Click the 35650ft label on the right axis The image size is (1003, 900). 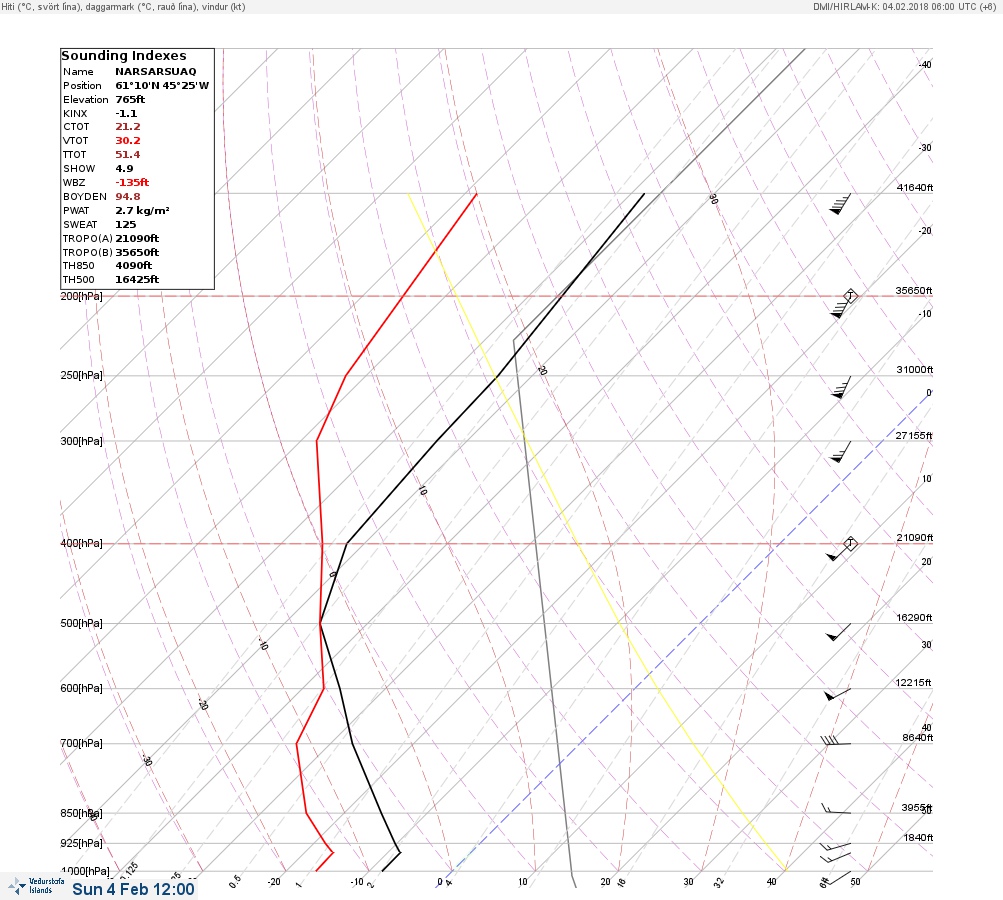(x=913, y=290)
